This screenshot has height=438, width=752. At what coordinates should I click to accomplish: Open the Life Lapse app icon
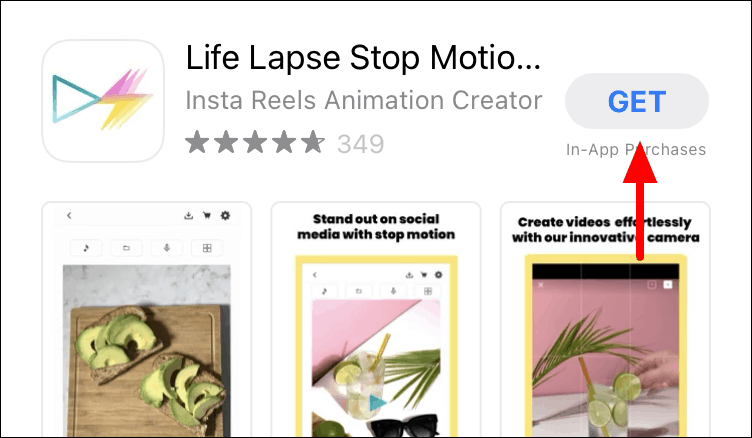[x=103, y=101]
